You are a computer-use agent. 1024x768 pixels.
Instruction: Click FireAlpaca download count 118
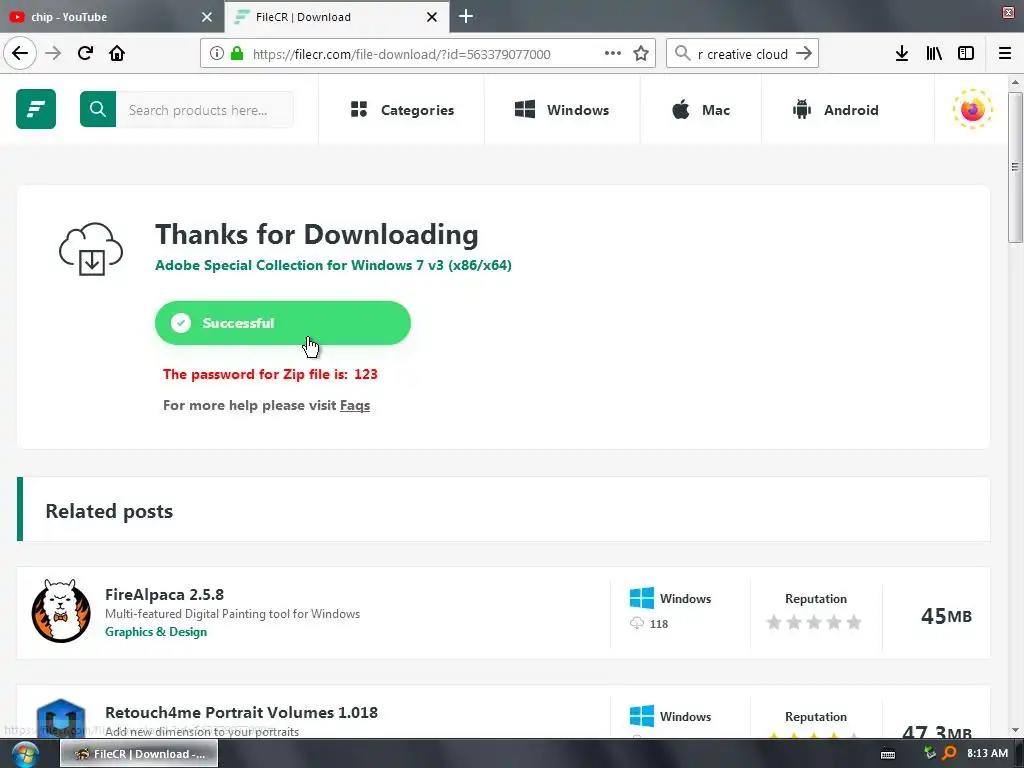pyautogui.click(x=659, y=624)
